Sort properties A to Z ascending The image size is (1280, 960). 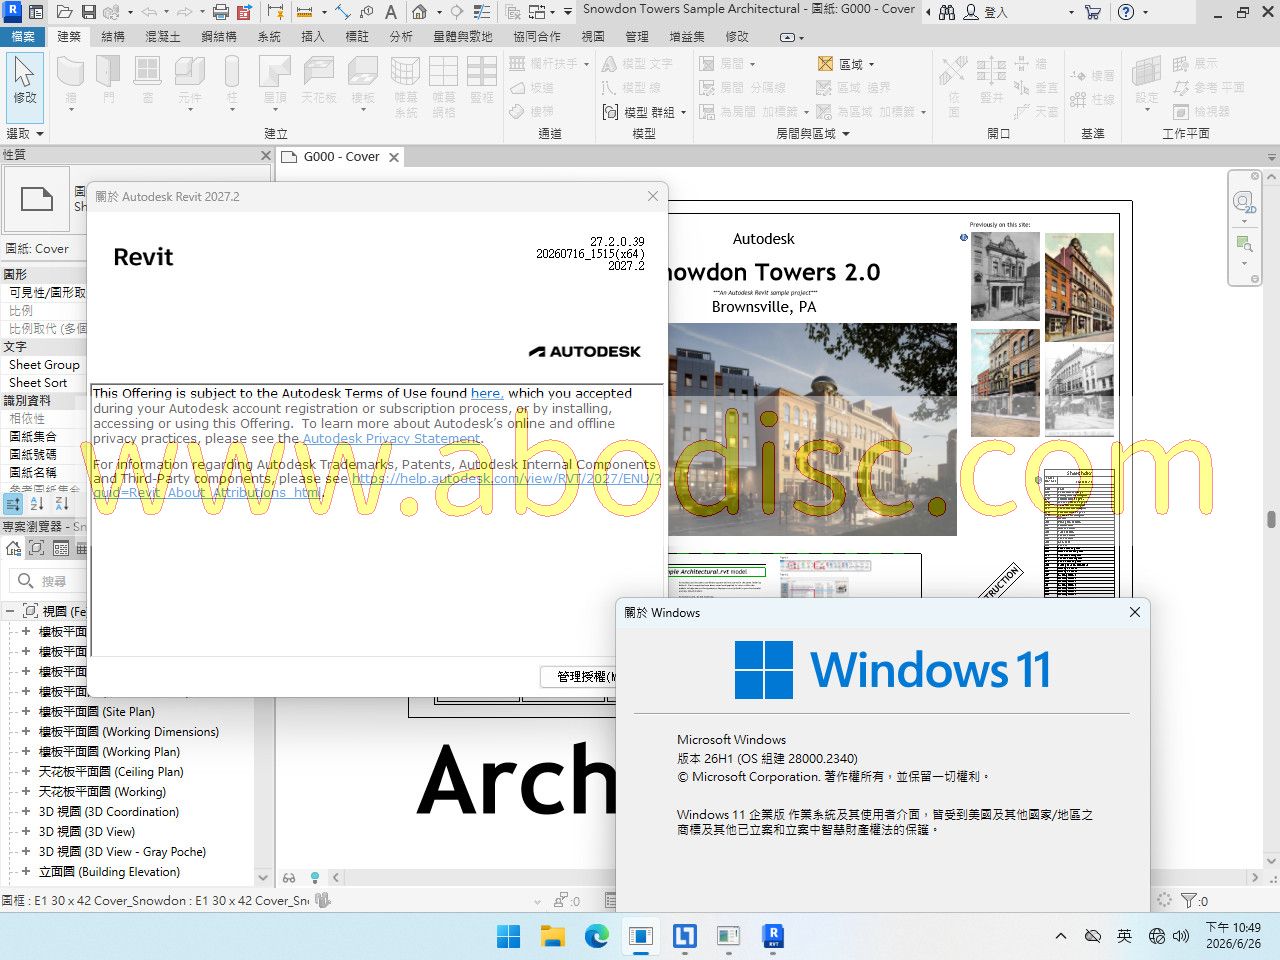[x=37, y=504]
